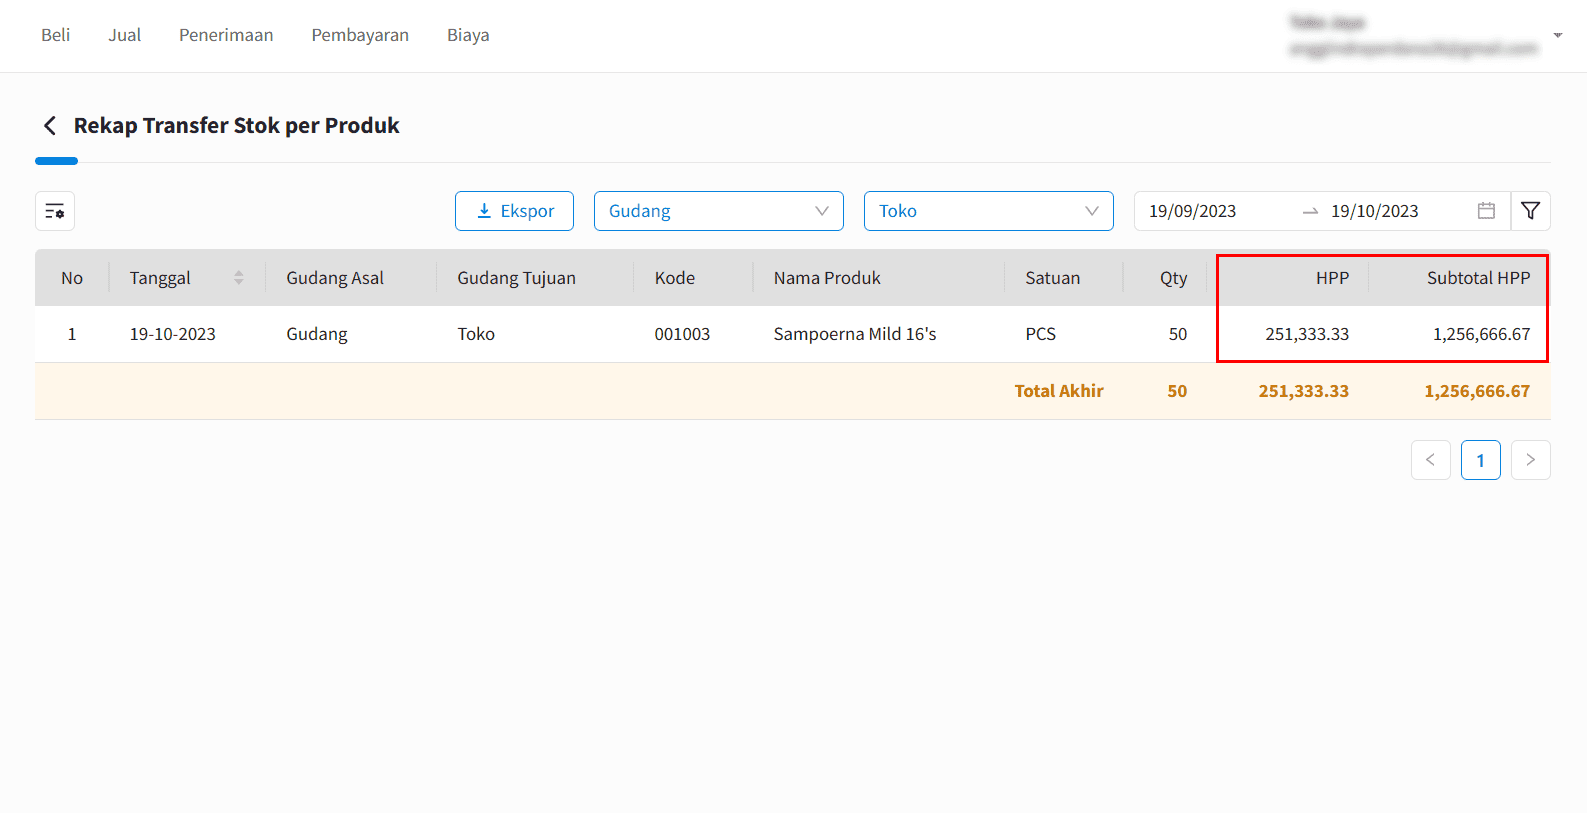Image resolution: width=1587 pixels, height=813 pixels.
Task: Click the end date 19/10/2023 field
Action: pos(1374,211)
